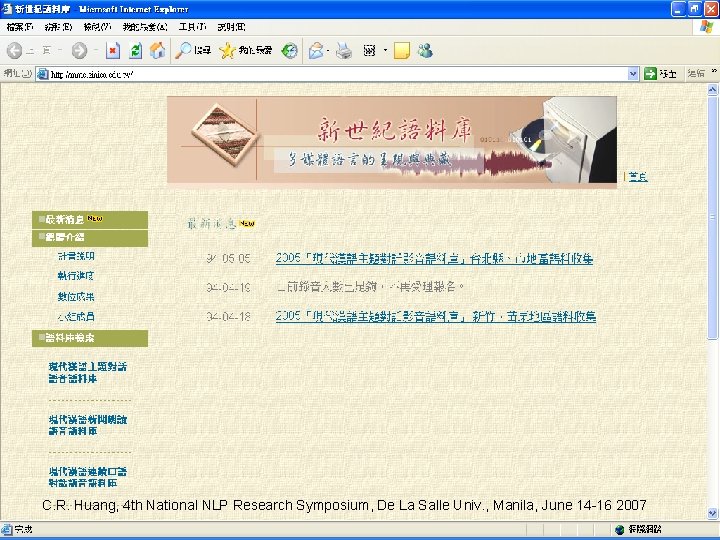Open the Edit button dropdown arrow

pos(385,51)
